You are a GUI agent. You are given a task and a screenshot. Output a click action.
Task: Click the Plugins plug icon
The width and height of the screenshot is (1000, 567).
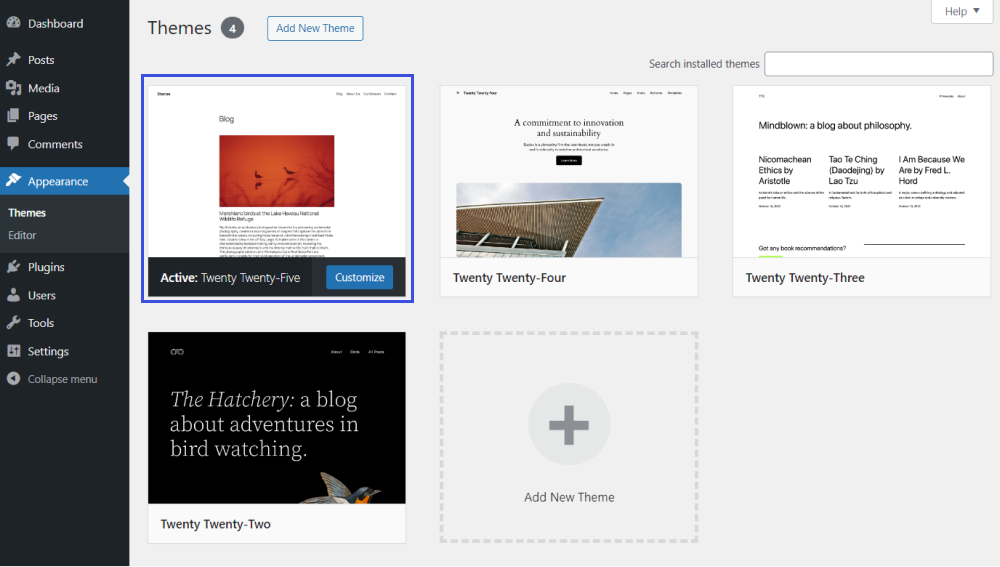coord(13,267)
